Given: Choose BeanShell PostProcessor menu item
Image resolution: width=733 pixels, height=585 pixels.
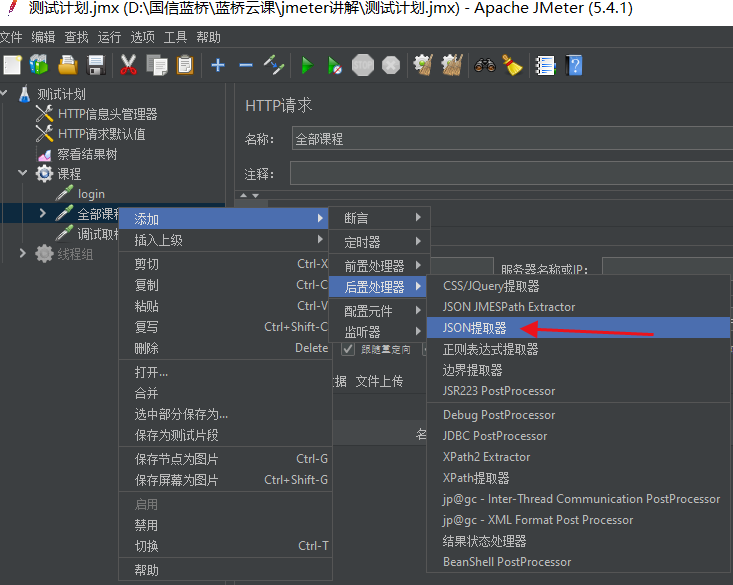Looking at the screenshot, I should tap(578, 562).
